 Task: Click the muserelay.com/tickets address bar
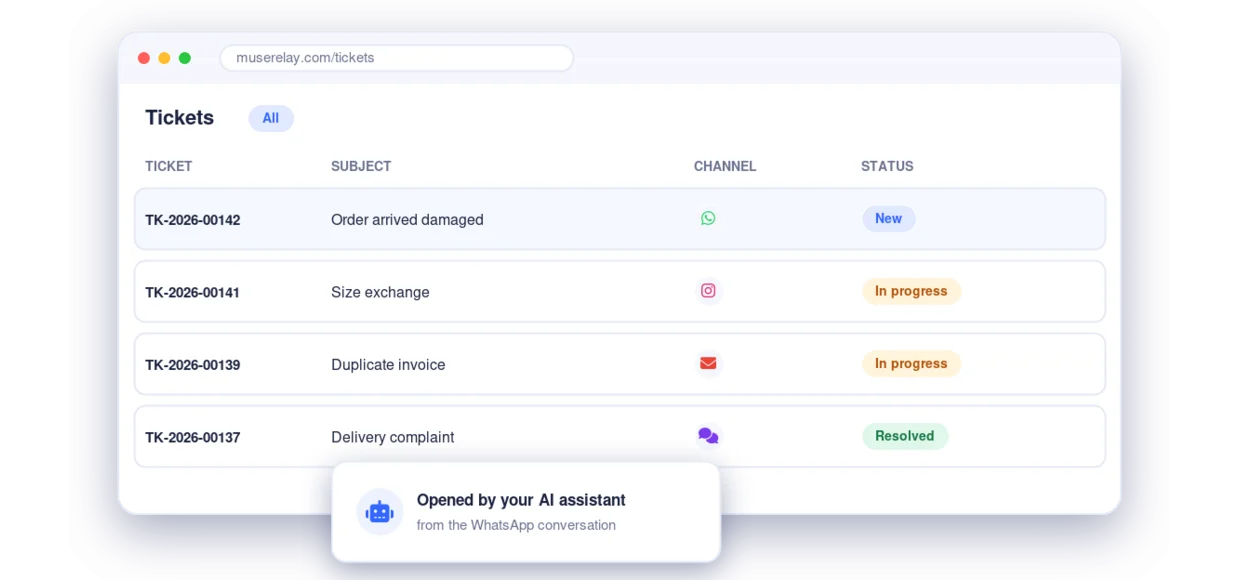(x=397, y=58)
